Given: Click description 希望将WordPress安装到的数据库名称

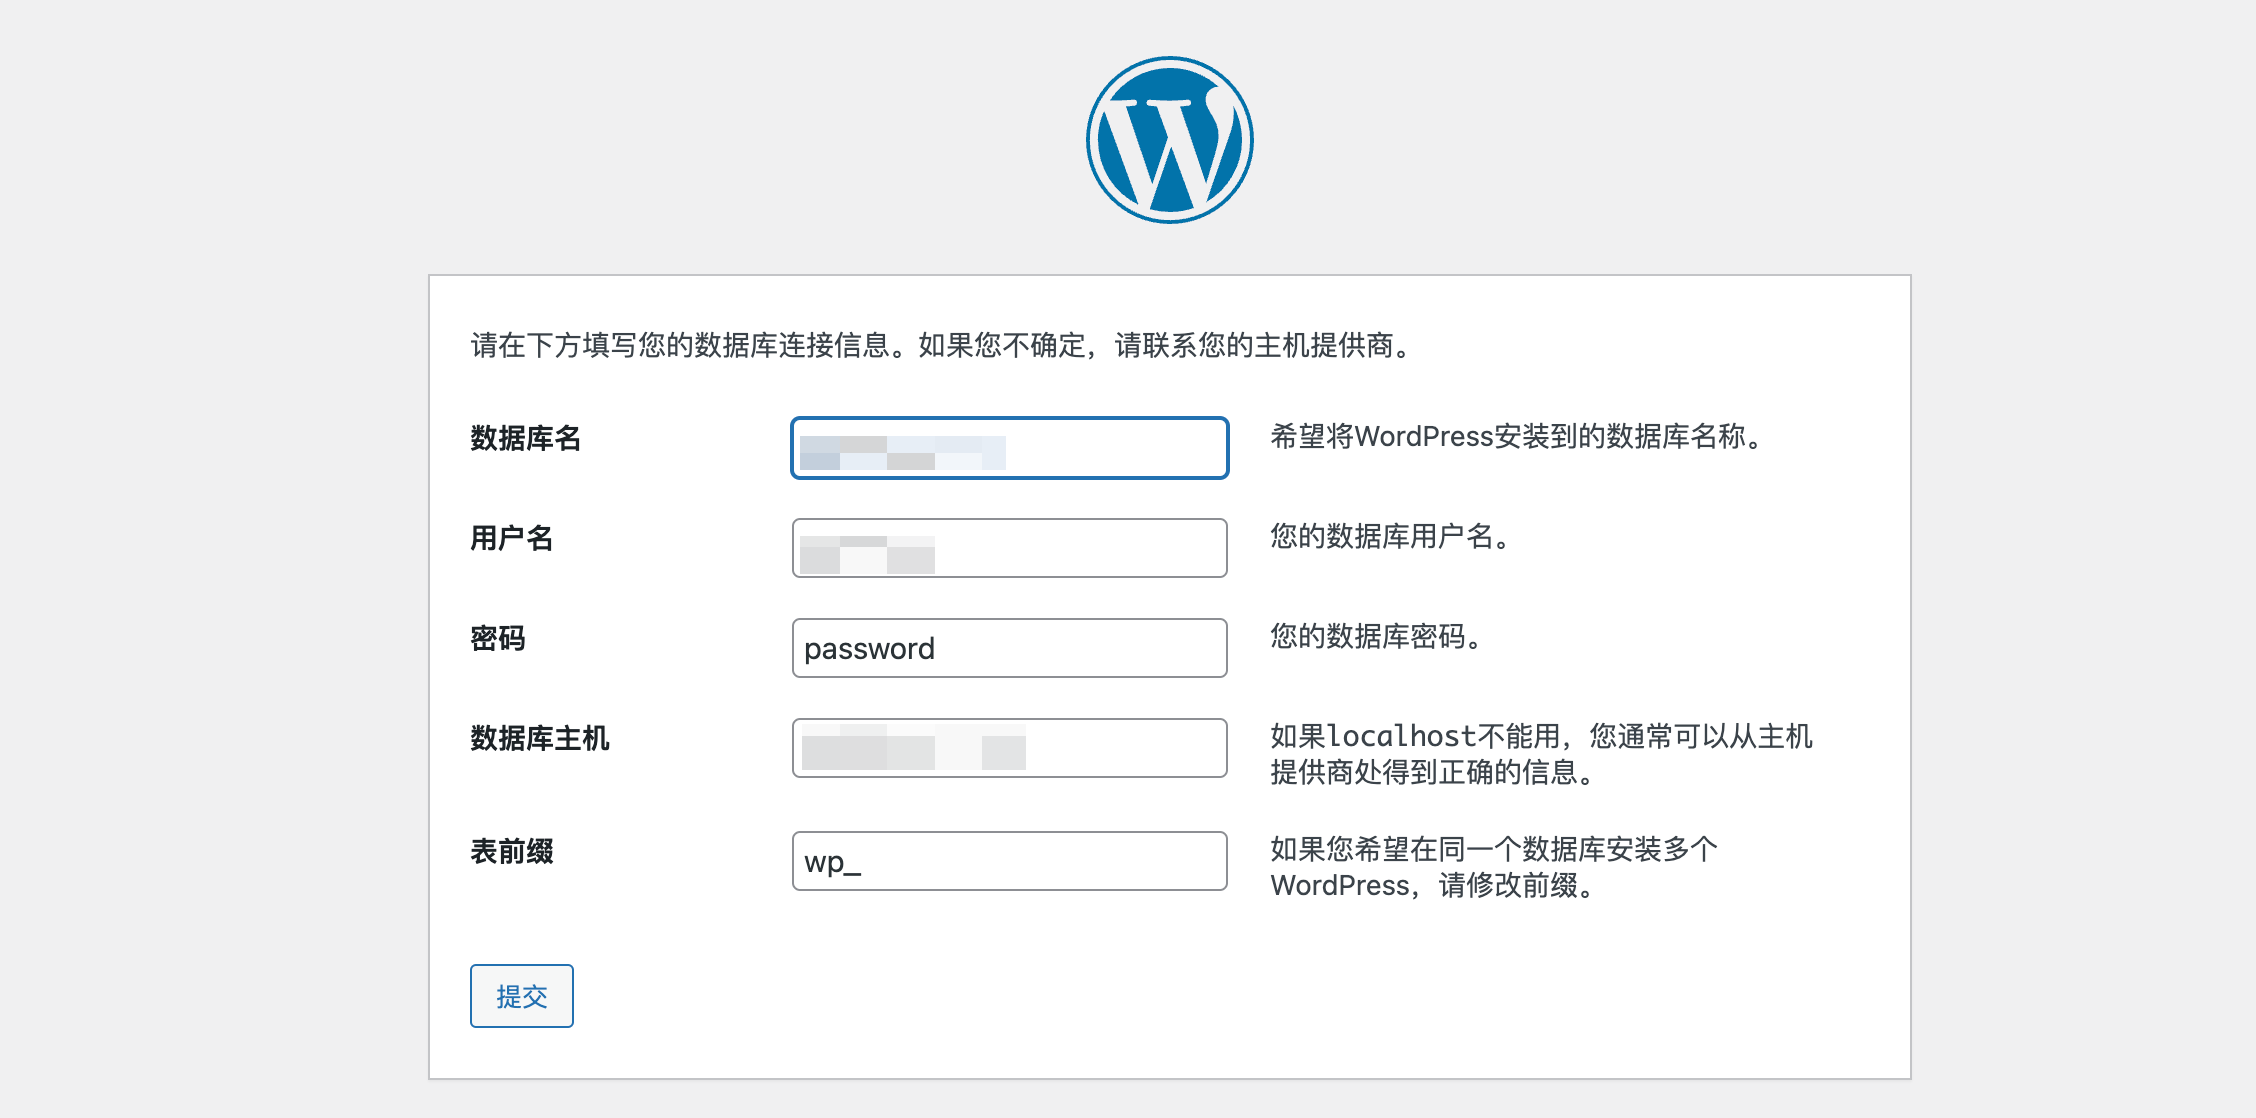Looking at the screenshot, I should click(1516, 436).
